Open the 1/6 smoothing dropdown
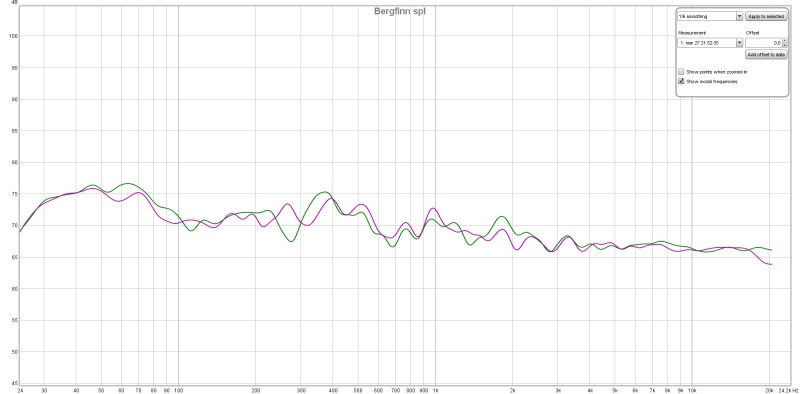The width and height of the screenshot is (800, 394). pyautogui.click(x=710, y=16)
